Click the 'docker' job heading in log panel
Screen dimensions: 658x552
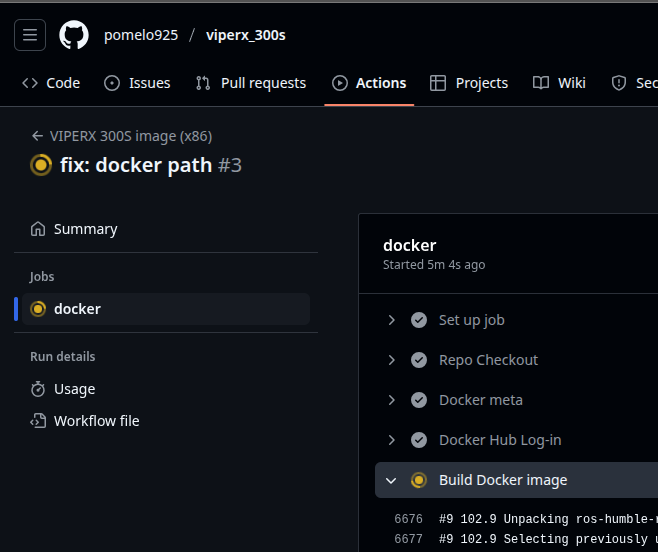[x=410, y=246]
